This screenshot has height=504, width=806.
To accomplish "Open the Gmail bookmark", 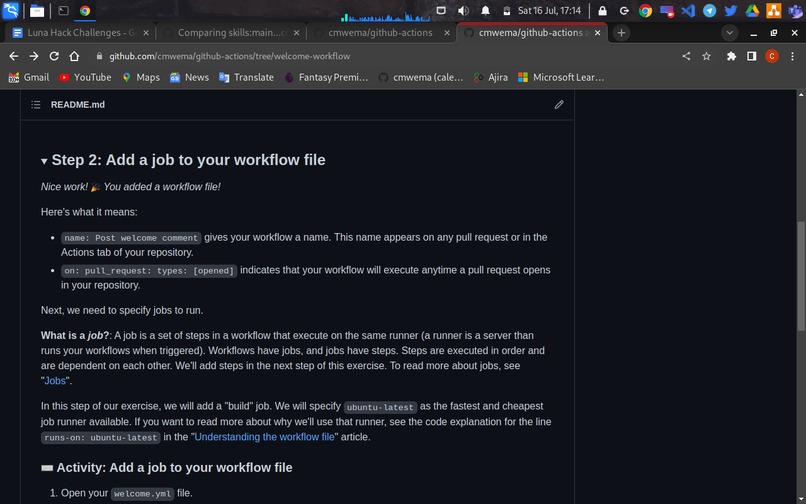I will (x=29, y=77).
